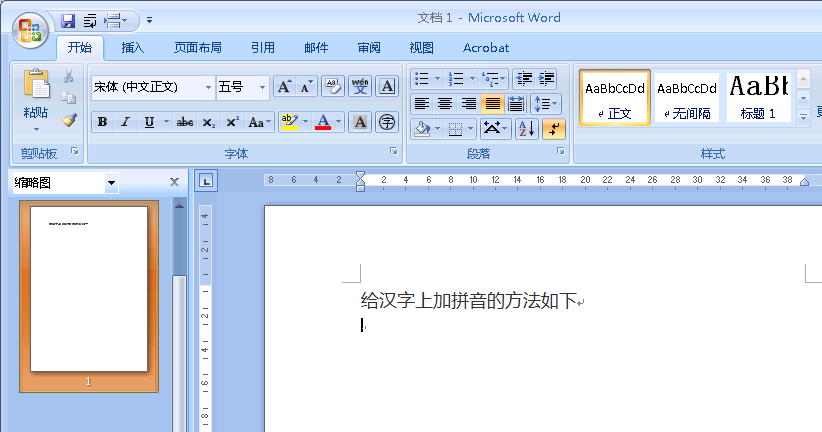Click the Grow Font icon

(x=284, y=87)
